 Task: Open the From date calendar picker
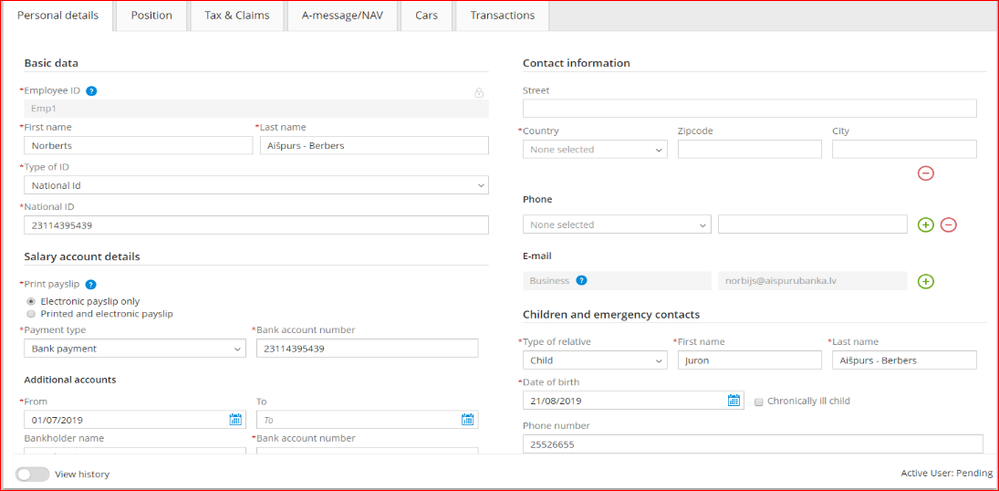click(235, 420)
